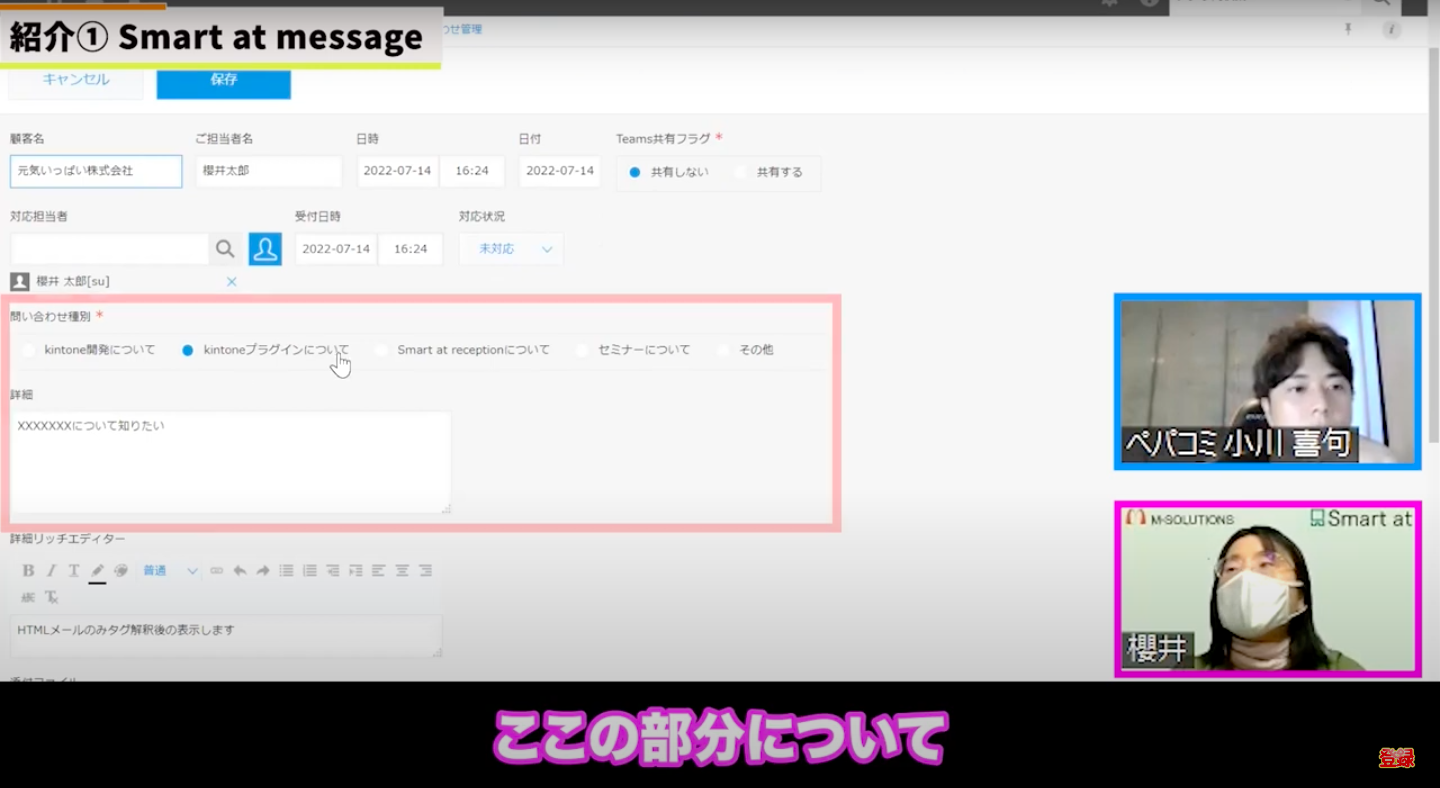Clear text formatting with the Tx icon
The width and height of the screenshot is (1440, 788).
[51, 597]
